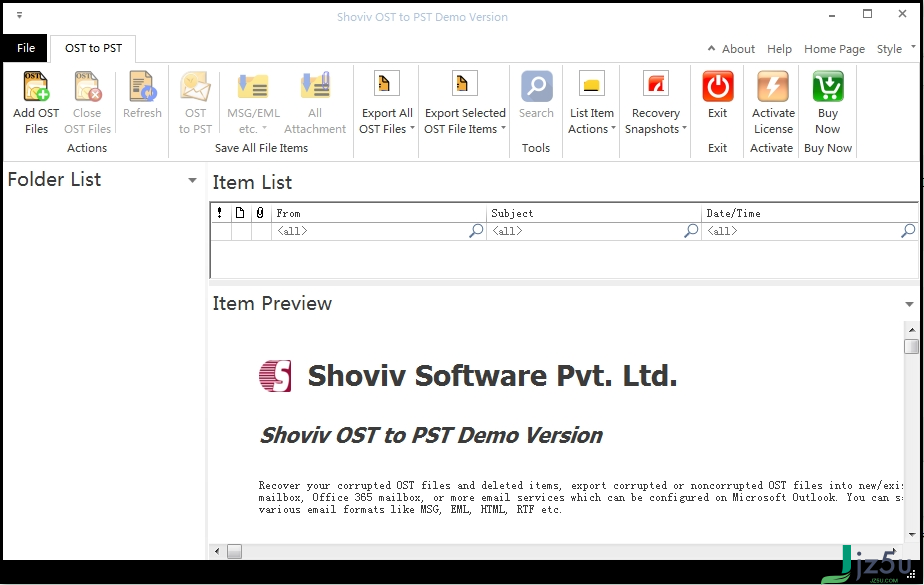
Task: Sort by the From column header
Action: [378, 213]
